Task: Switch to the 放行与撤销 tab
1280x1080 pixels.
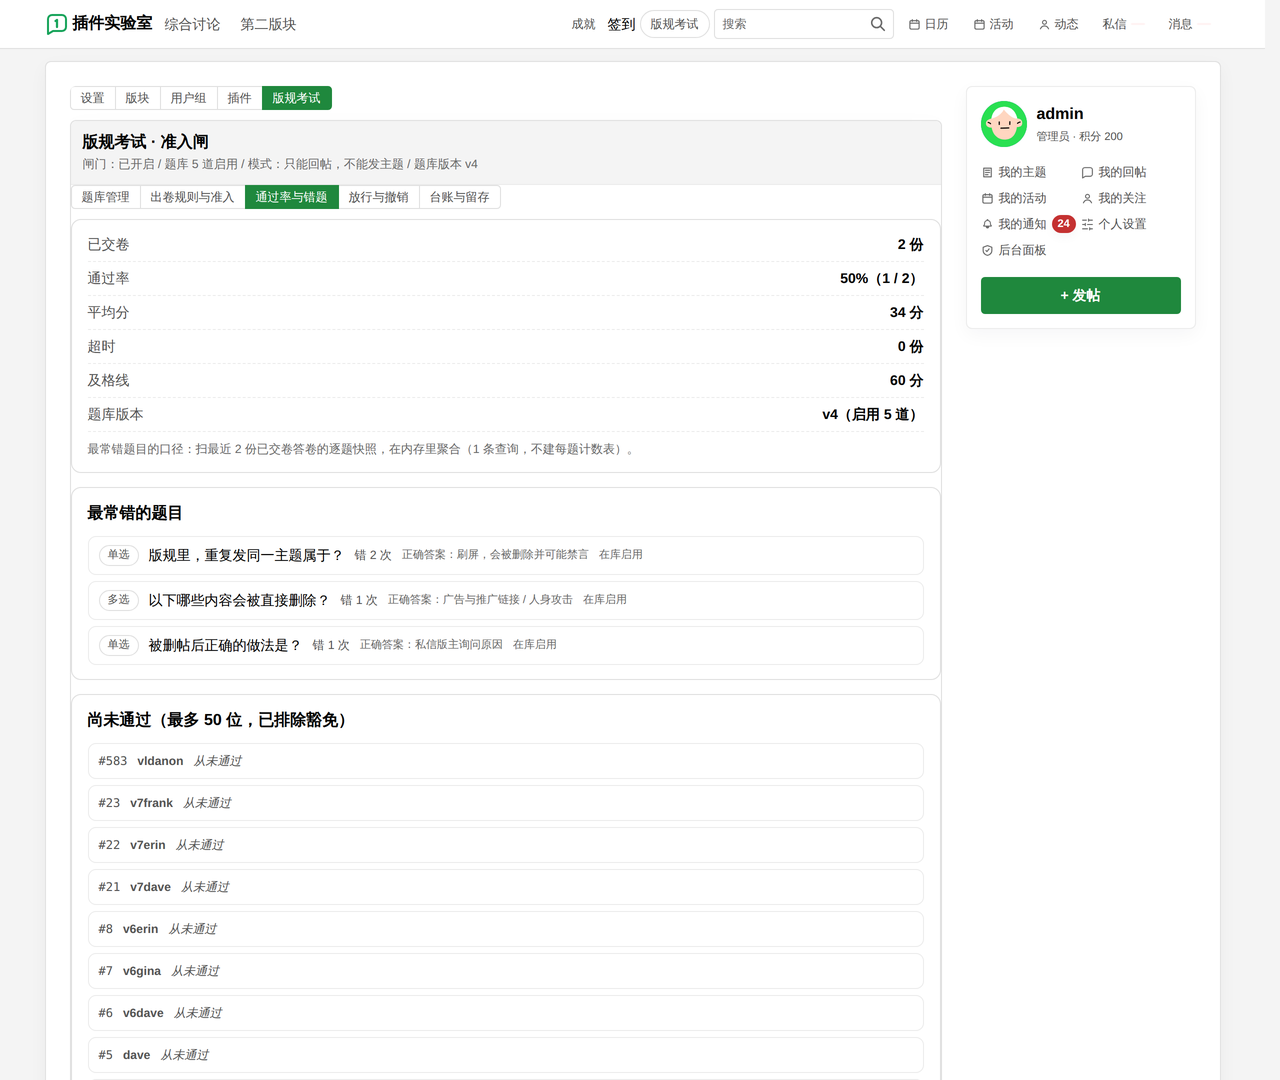Action: pyautogui.click(x=378, y=197)
